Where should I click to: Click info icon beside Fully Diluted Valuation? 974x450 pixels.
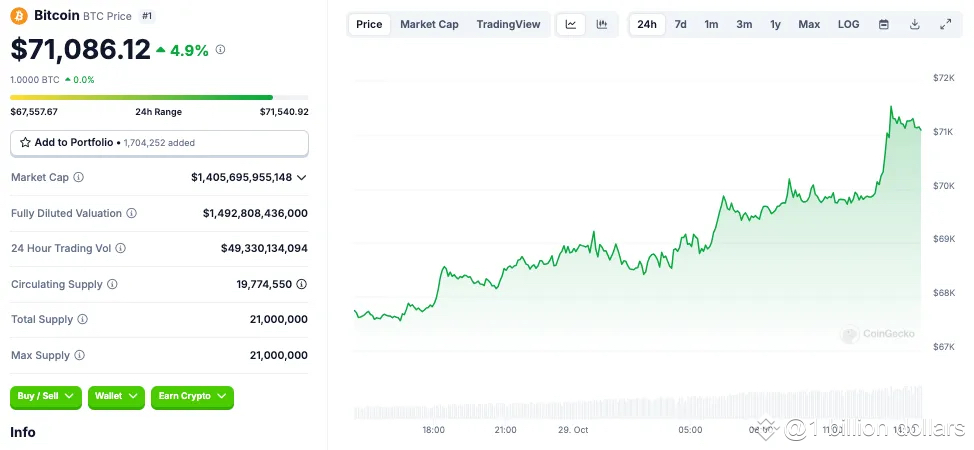[x=132, y=213]
